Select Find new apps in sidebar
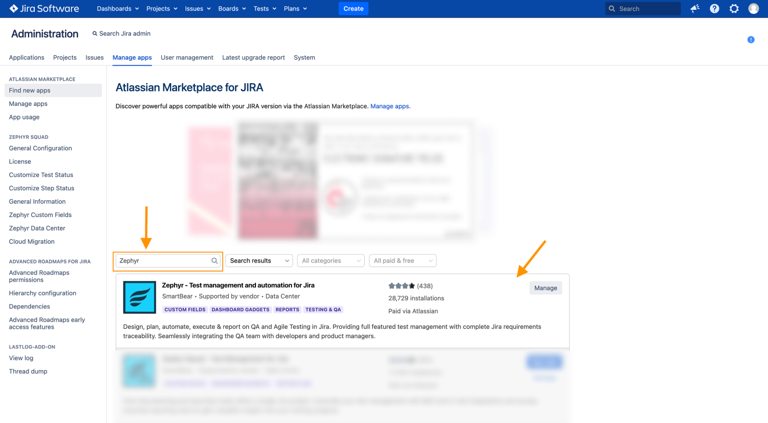Viewport: 768px width, 423px height. point(53,91)
